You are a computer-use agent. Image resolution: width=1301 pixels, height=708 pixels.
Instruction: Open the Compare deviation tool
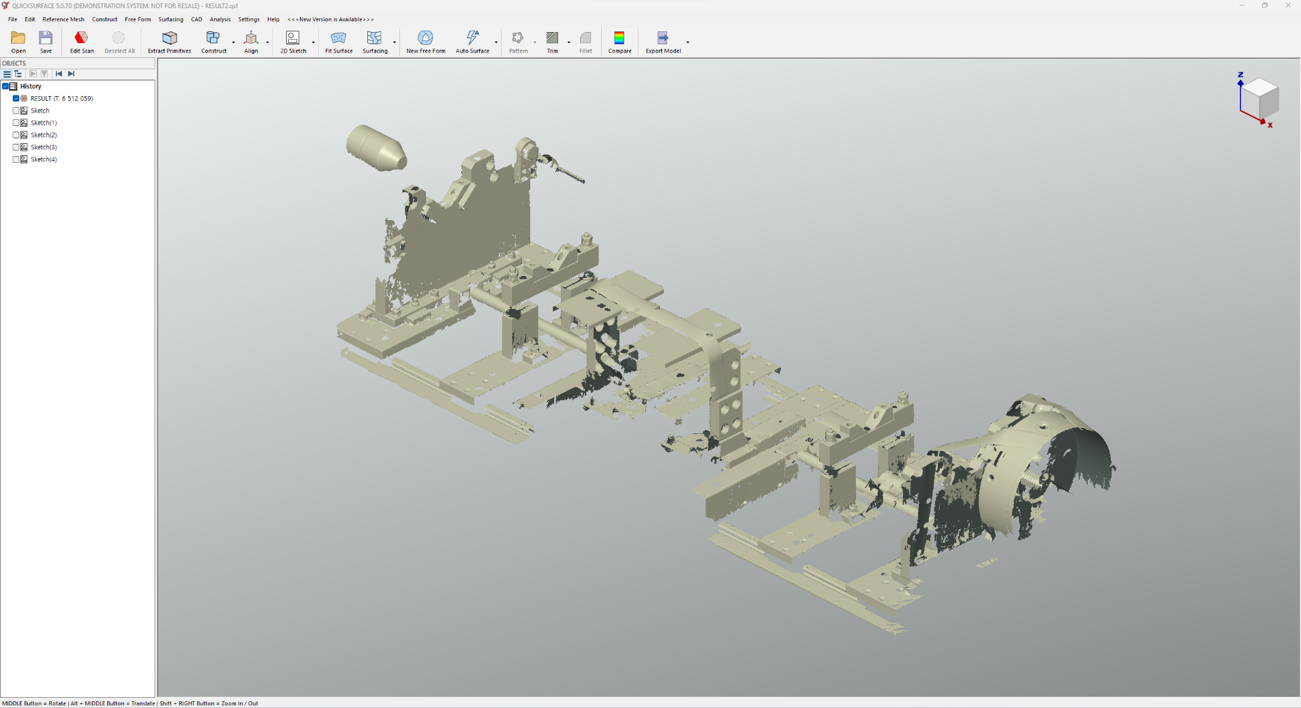pos(619,41)
